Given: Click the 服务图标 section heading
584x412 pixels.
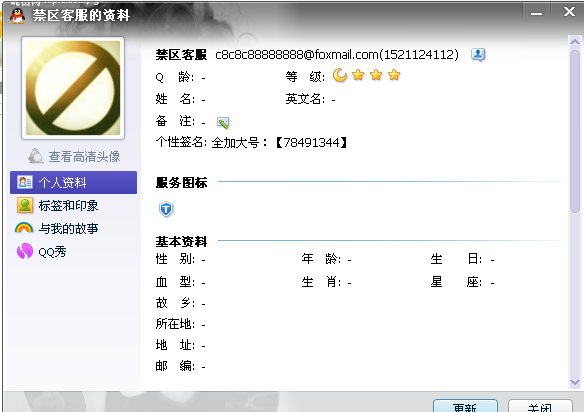Looking at the screenshot, I should coord(181,183).
